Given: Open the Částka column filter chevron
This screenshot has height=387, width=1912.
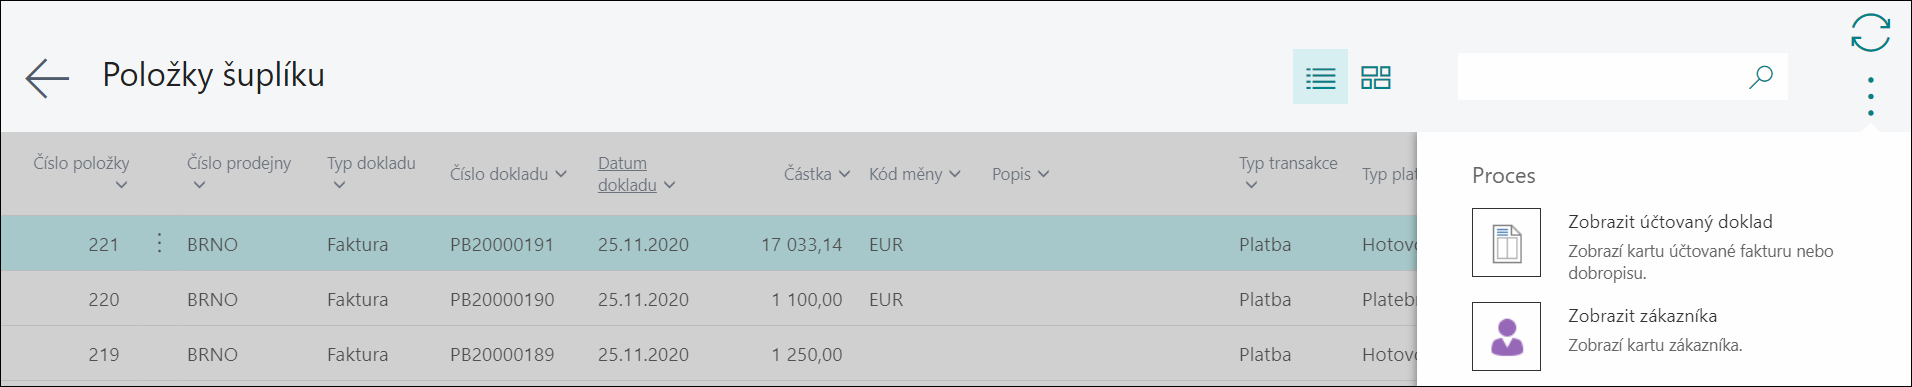Looking at the screenshot, I should click(x=844, y=174).
